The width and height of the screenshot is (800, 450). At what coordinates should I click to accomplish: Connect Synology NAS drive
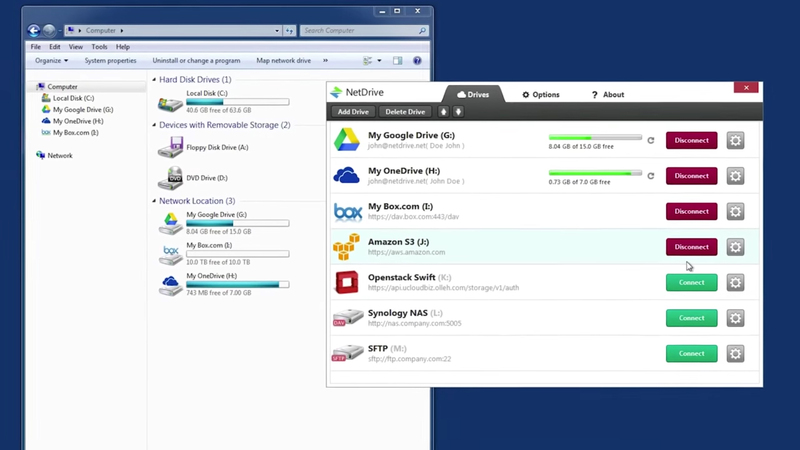[691, 318]
